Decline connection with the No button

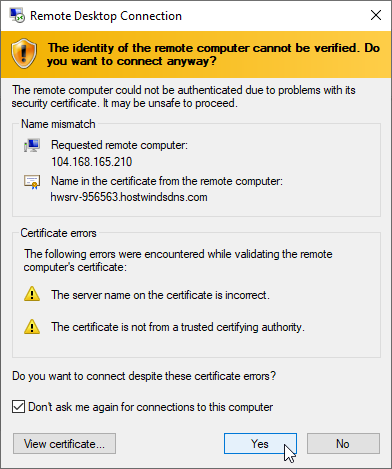click(x=343, y=444)
